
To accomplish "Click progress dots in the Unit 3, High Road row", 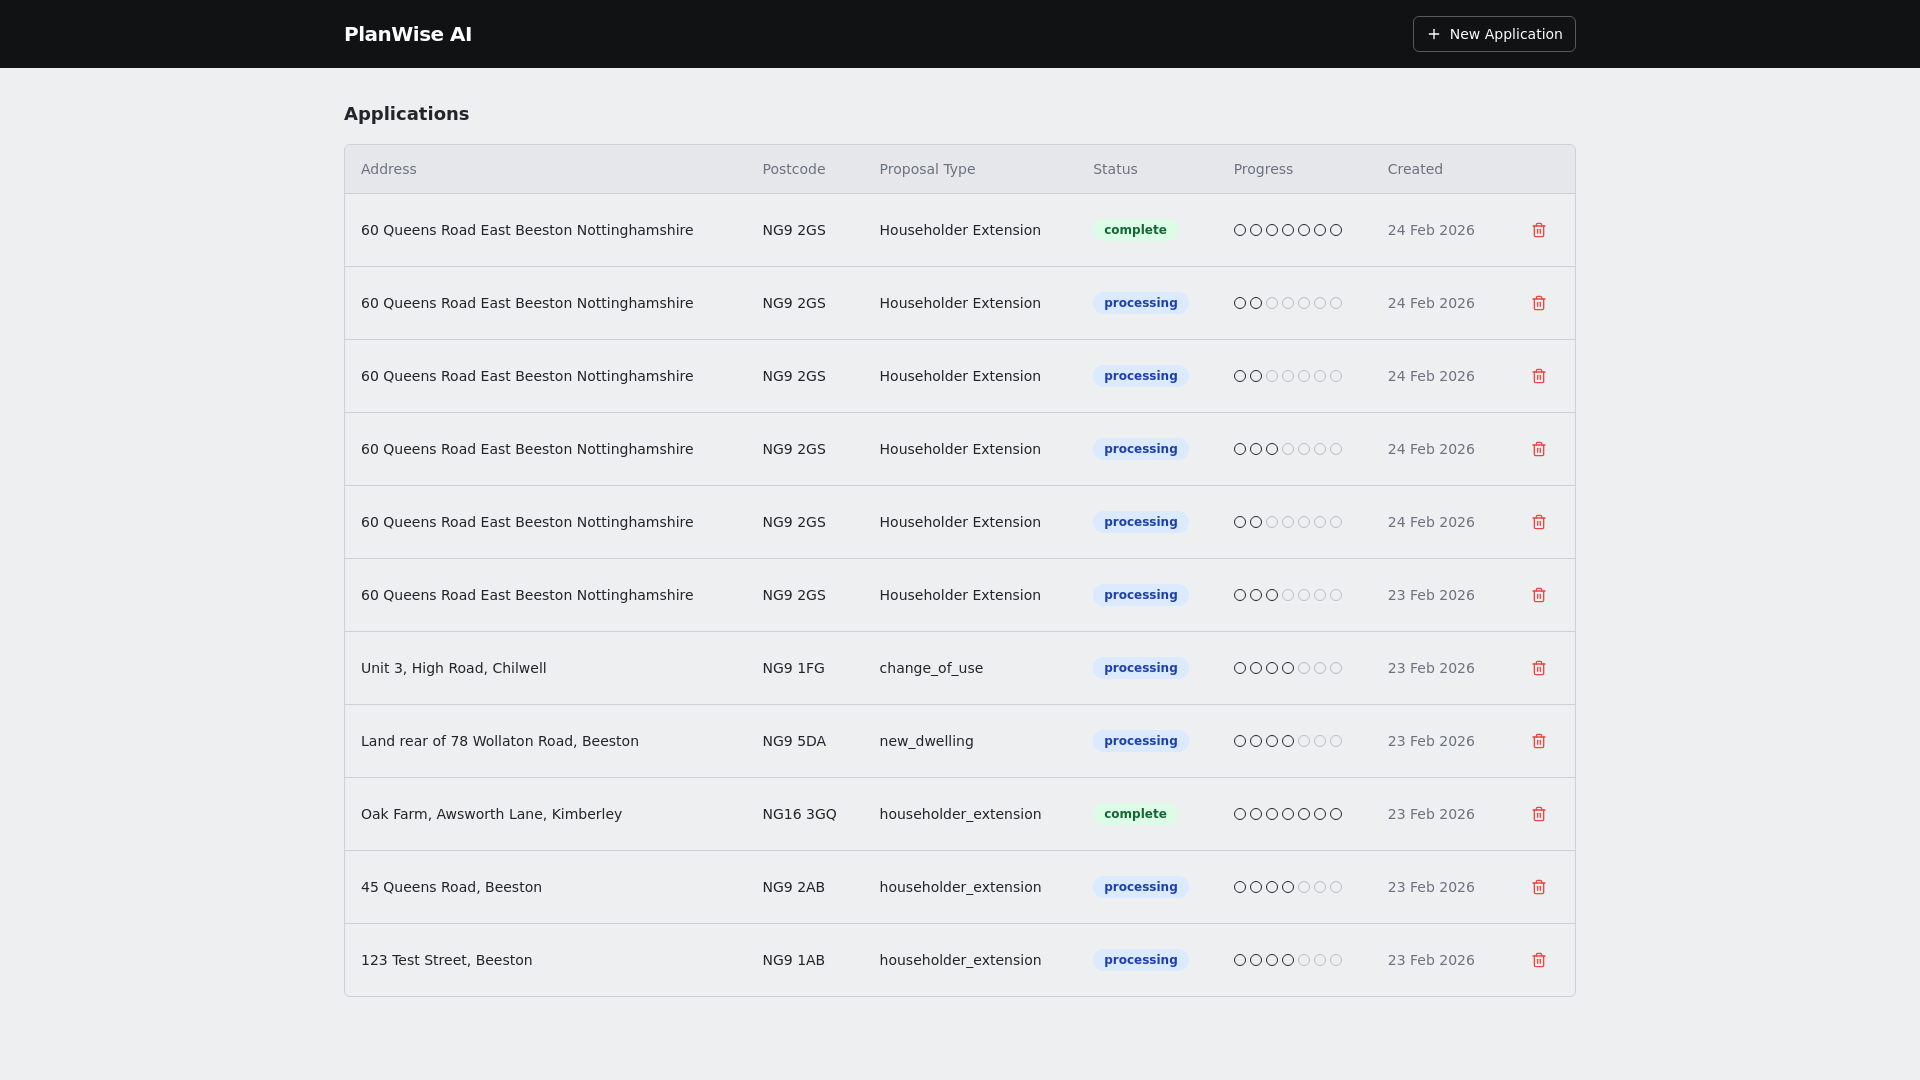I will point(1288,668).
